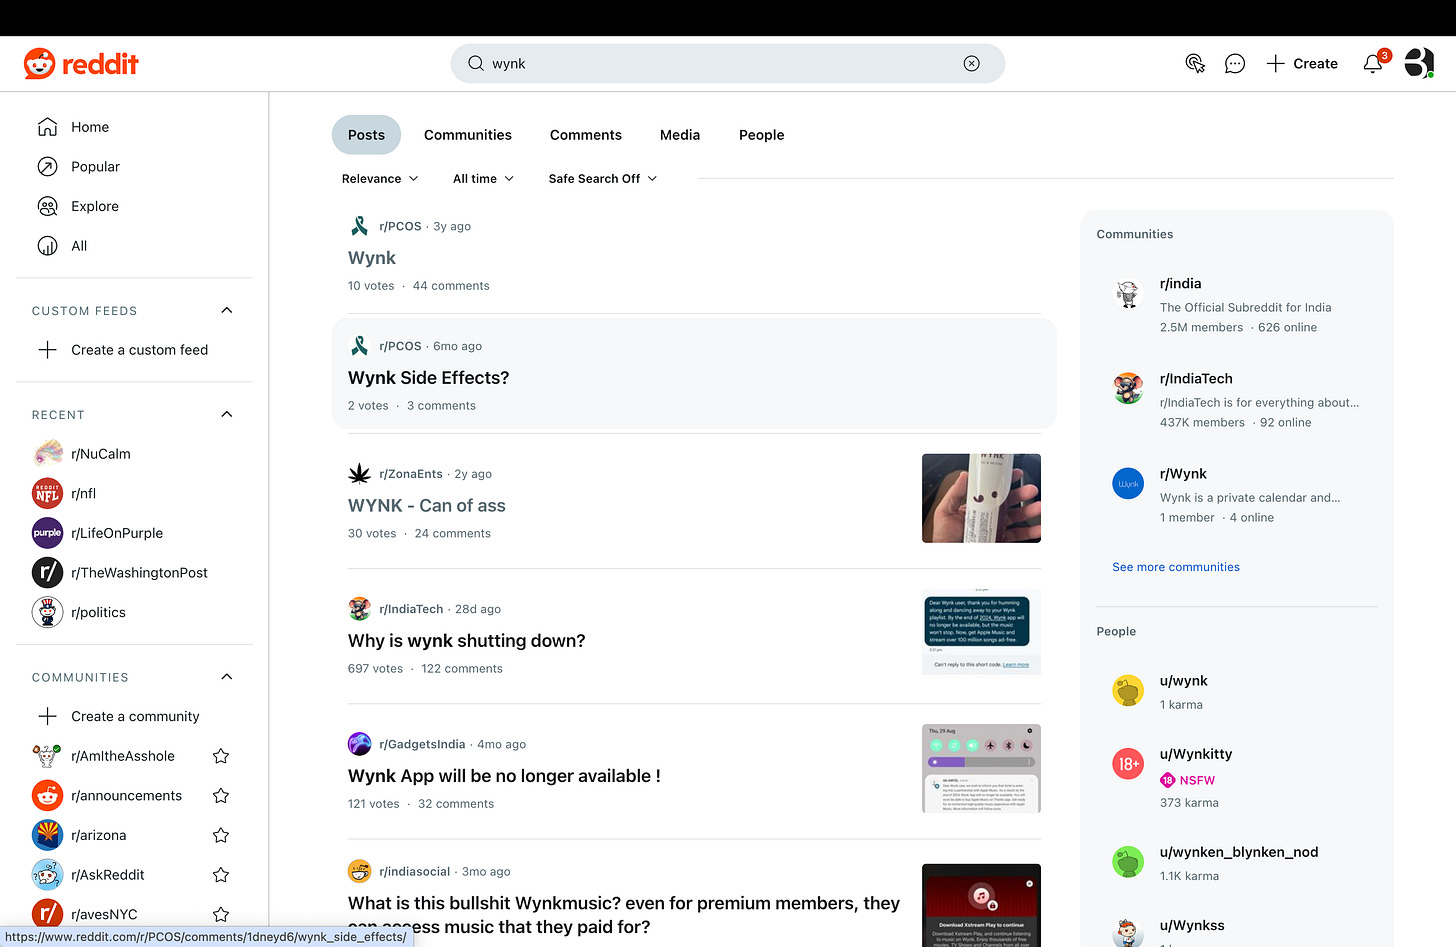
Task: Favorite r/AskReddit with the star
Action: (x=221, y=875)
